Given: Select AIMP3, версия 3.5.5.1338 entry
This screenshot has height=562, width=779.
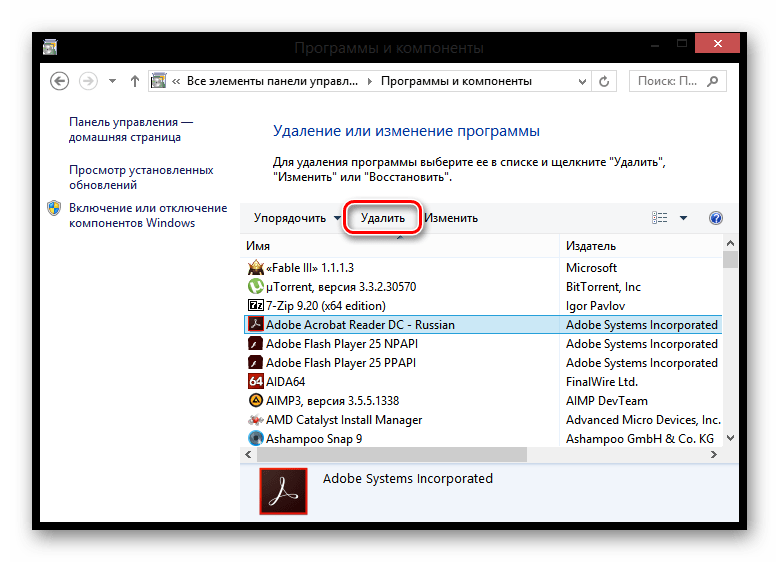Looking at the screenshot, I should [332, 401].
